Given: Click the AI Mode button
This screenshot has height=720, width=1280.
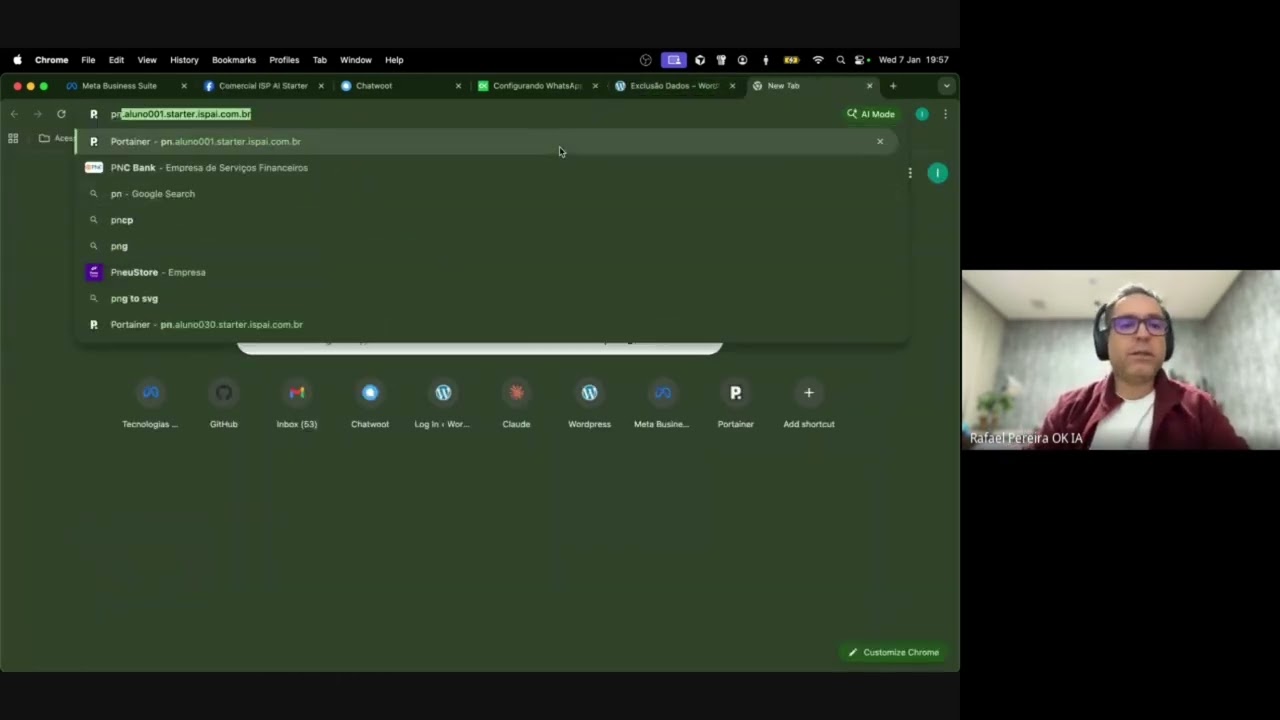Looking at the screenshot, I should [871, 114].
